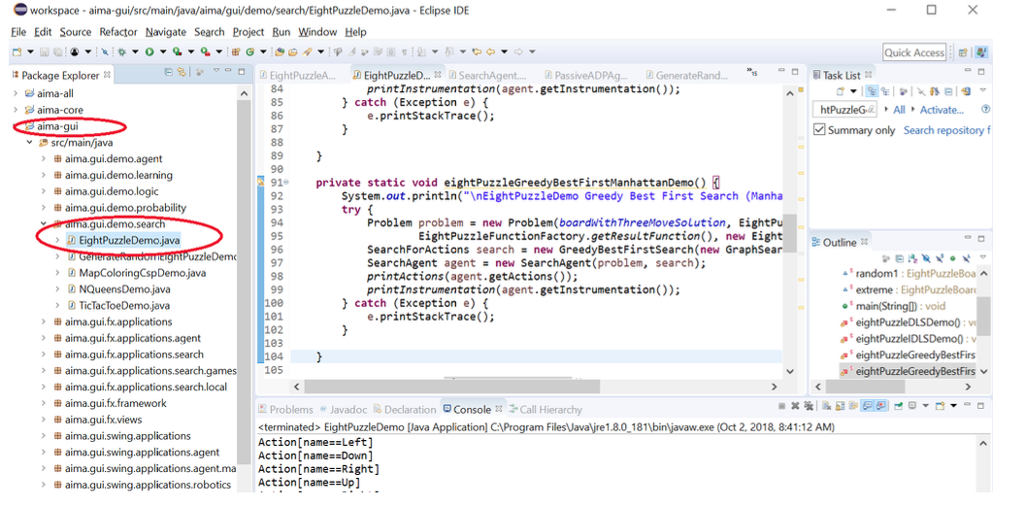Click Remove All Terminated Launches console icon
The image size is (1024, 506).
pyautogui.click(x=808, y=406)
